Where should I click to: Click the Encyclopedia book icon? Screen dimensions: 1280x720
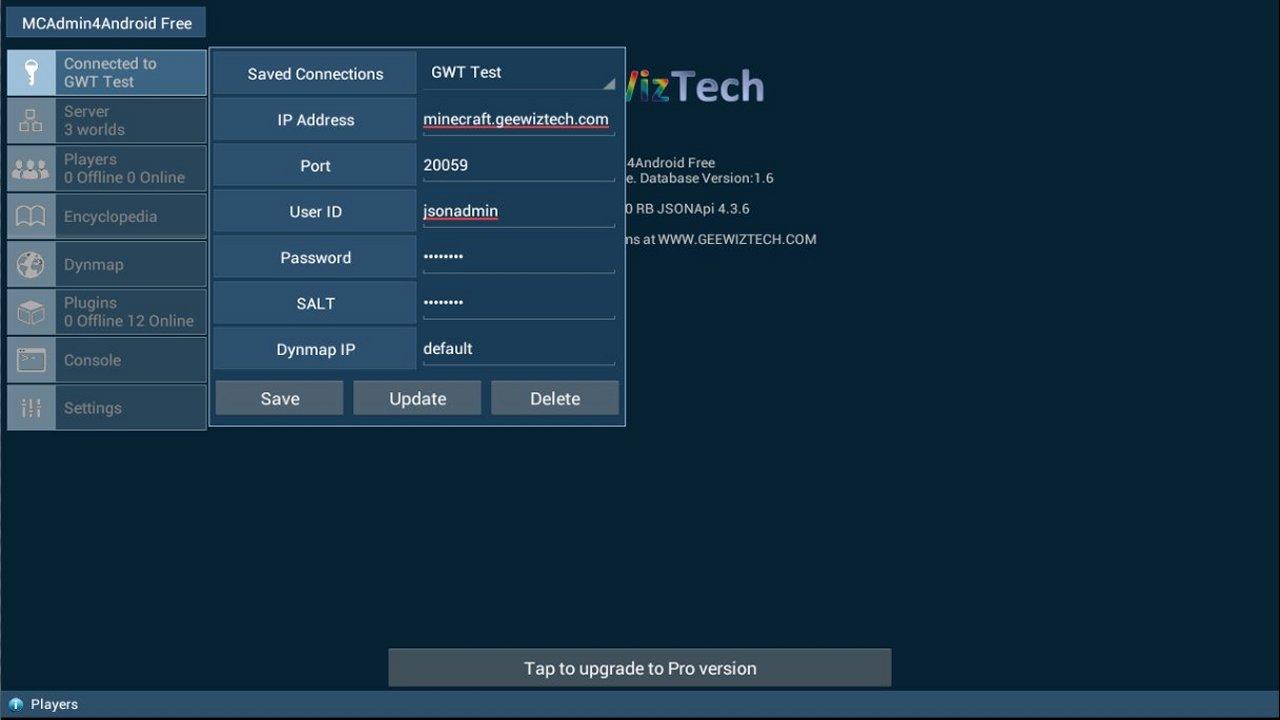(31, 216)
